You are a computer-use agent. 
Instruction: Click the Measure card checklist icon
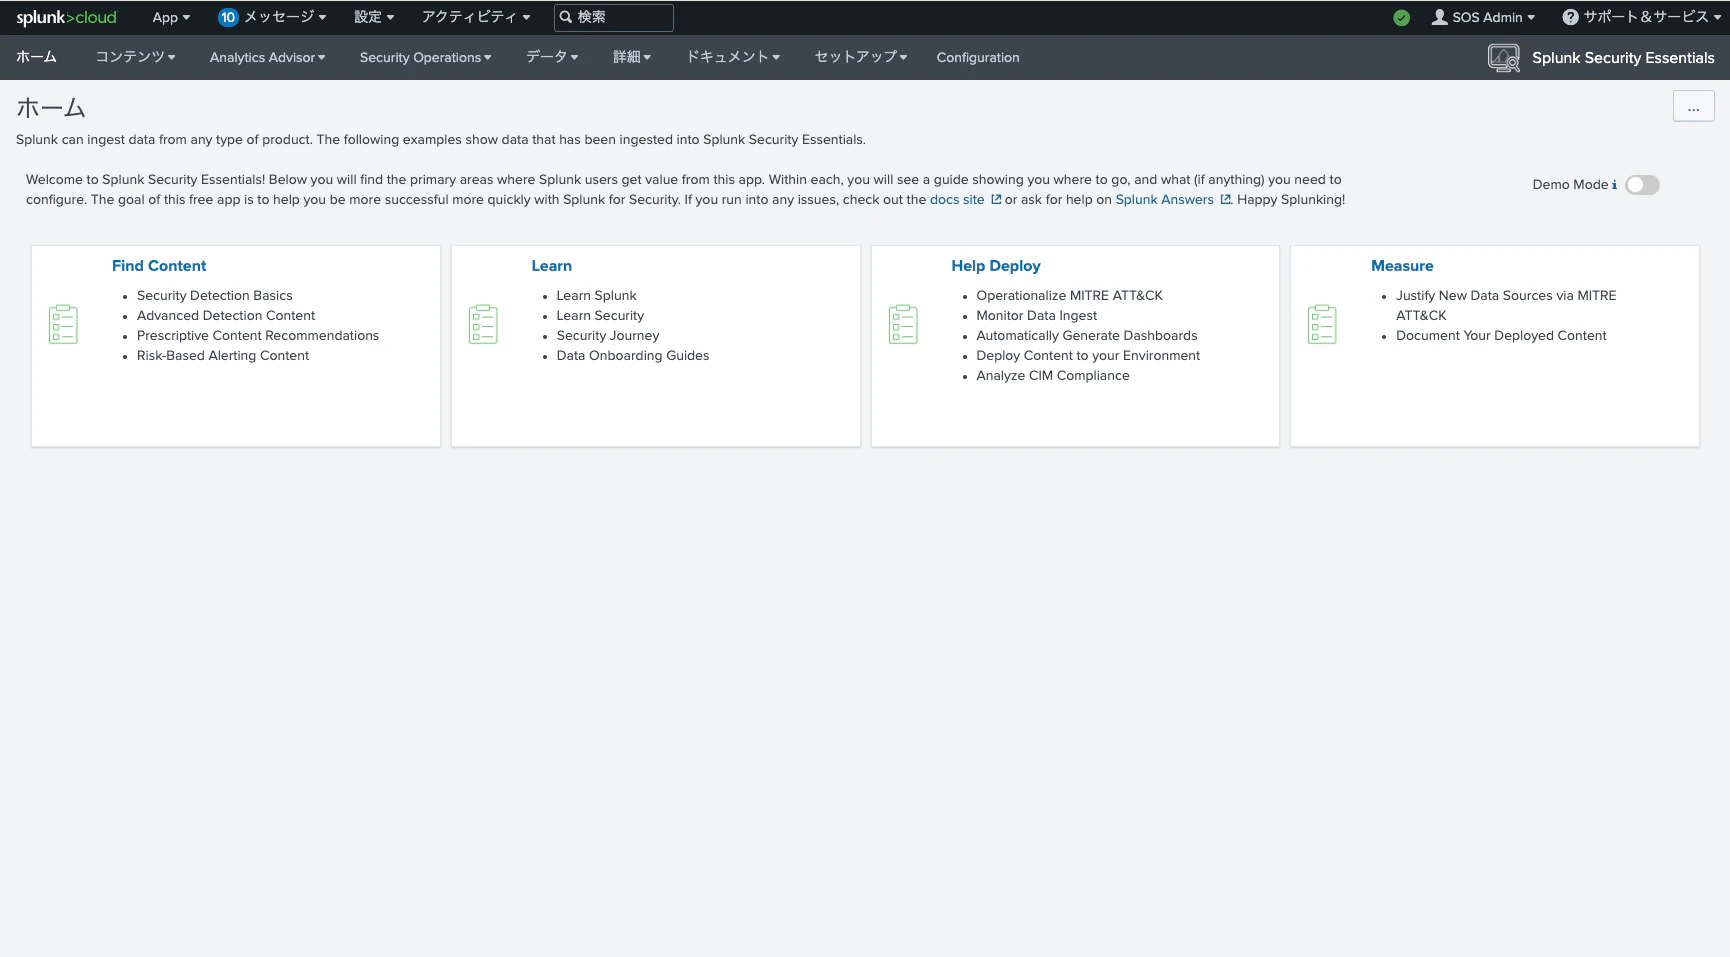[1322, 325]
